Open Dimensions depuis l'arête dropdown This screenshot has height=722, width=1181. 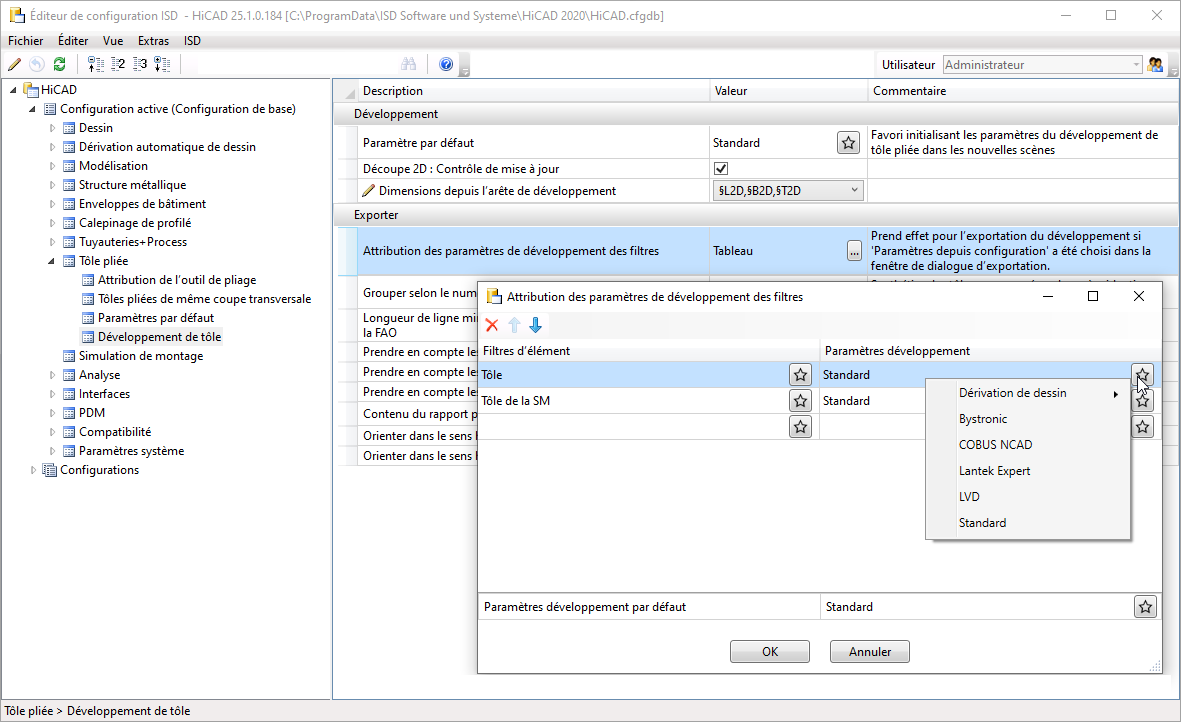pos(854,190)
